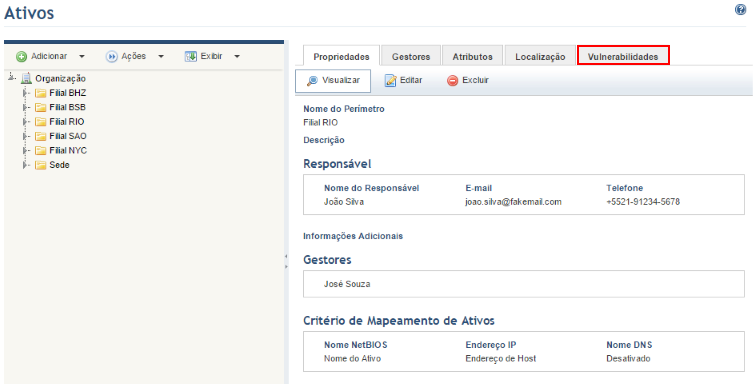The height and width of the screenshot is (384, 756).
Task: Select Filial SAO in the tree
Action: [x=68, y=136]
